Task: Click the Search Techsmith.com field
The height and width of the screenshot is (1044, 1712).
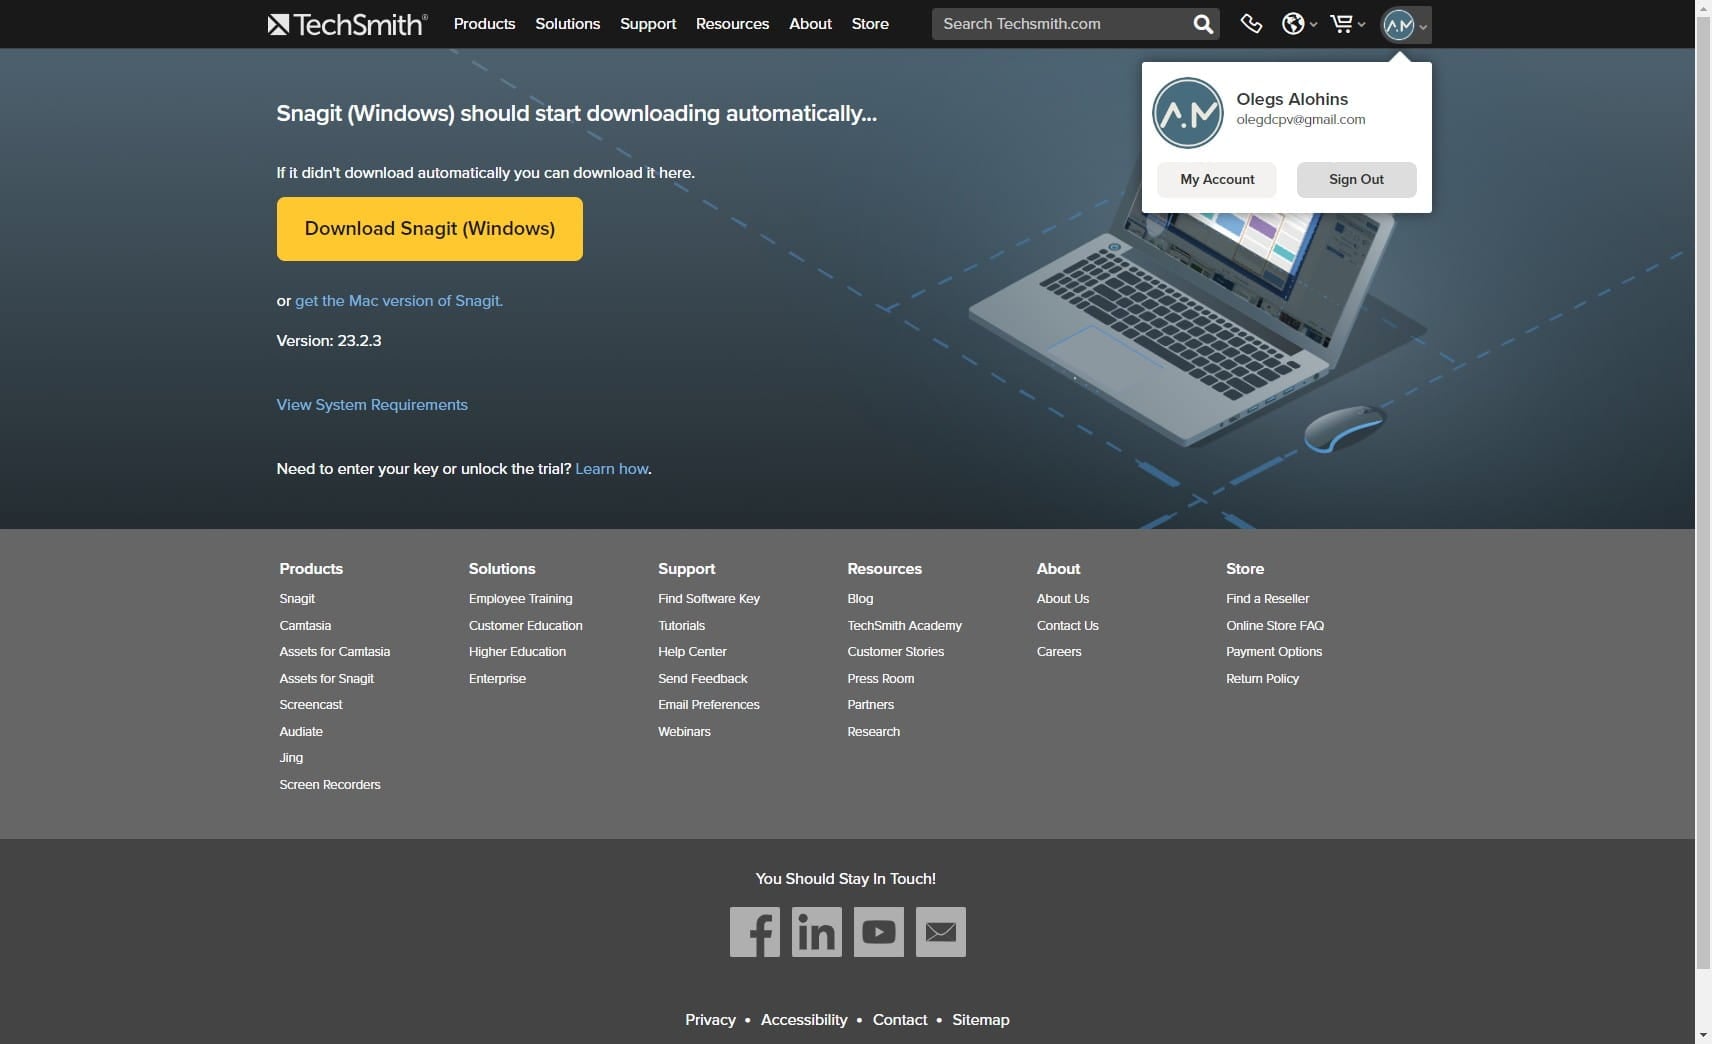Action: 1062,24
